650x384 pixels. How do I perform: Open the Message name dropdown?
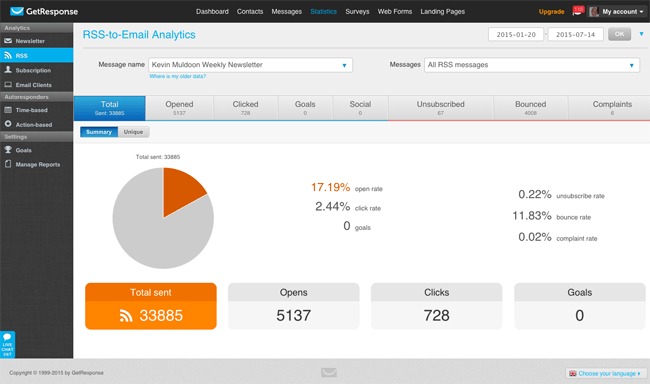tap(250, 65)
